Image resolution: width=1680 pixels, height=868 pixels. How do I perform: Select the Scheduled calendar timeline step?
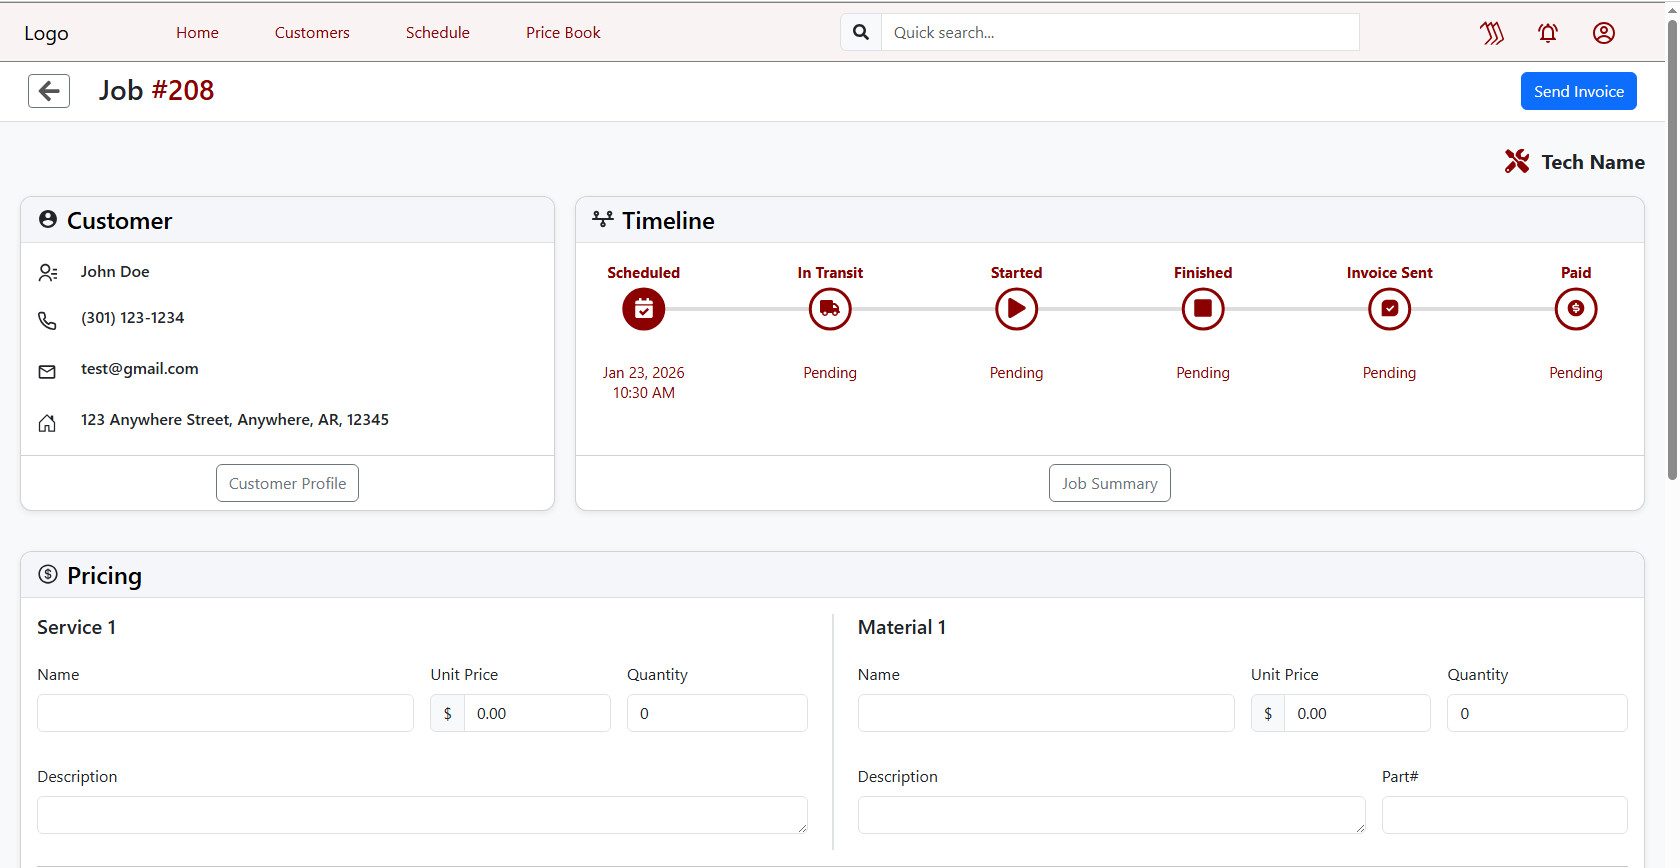[643, 309]
